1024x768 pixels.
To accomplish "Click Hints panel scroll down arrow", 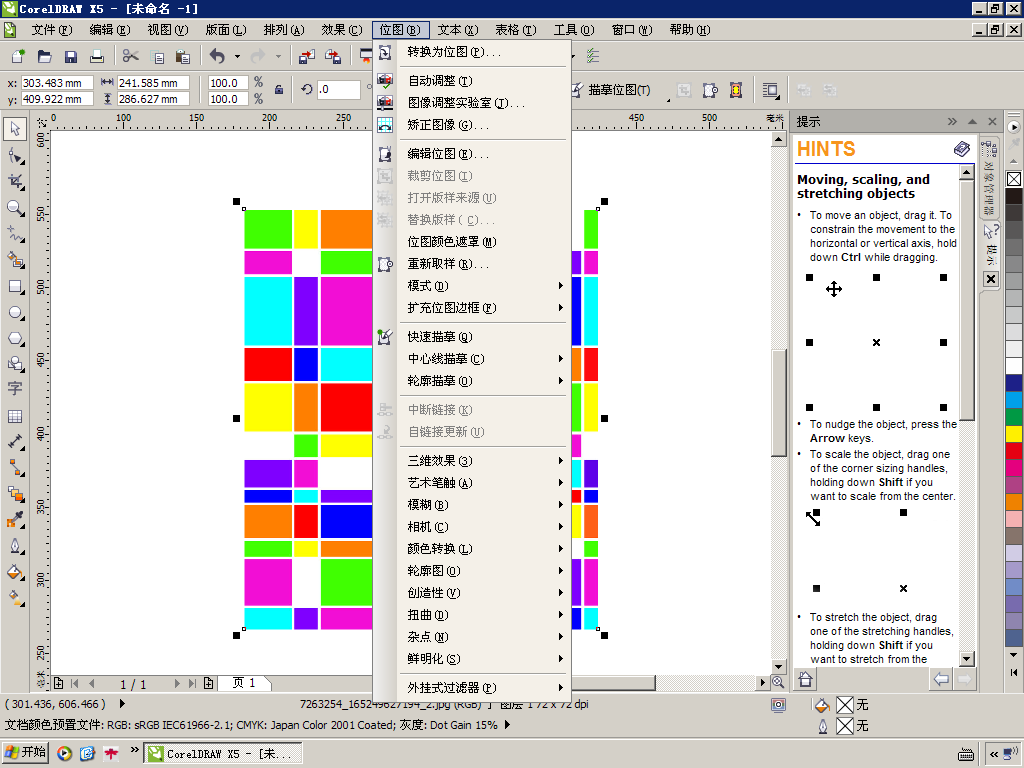I will (x=967, y=658).
